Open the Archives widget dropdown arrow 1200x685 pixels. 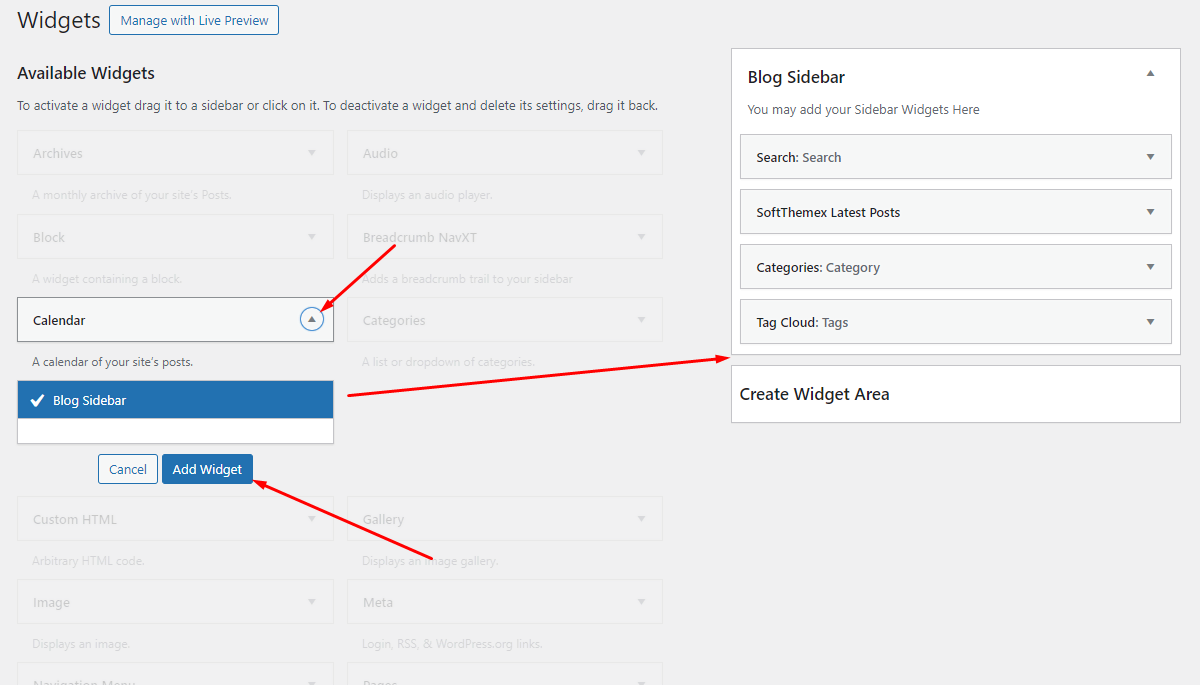click(x=312, y=153)
